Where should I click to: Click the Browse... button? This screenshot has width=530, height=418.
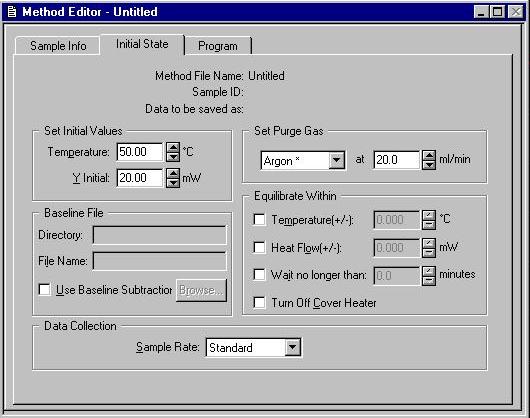[201, 290]
